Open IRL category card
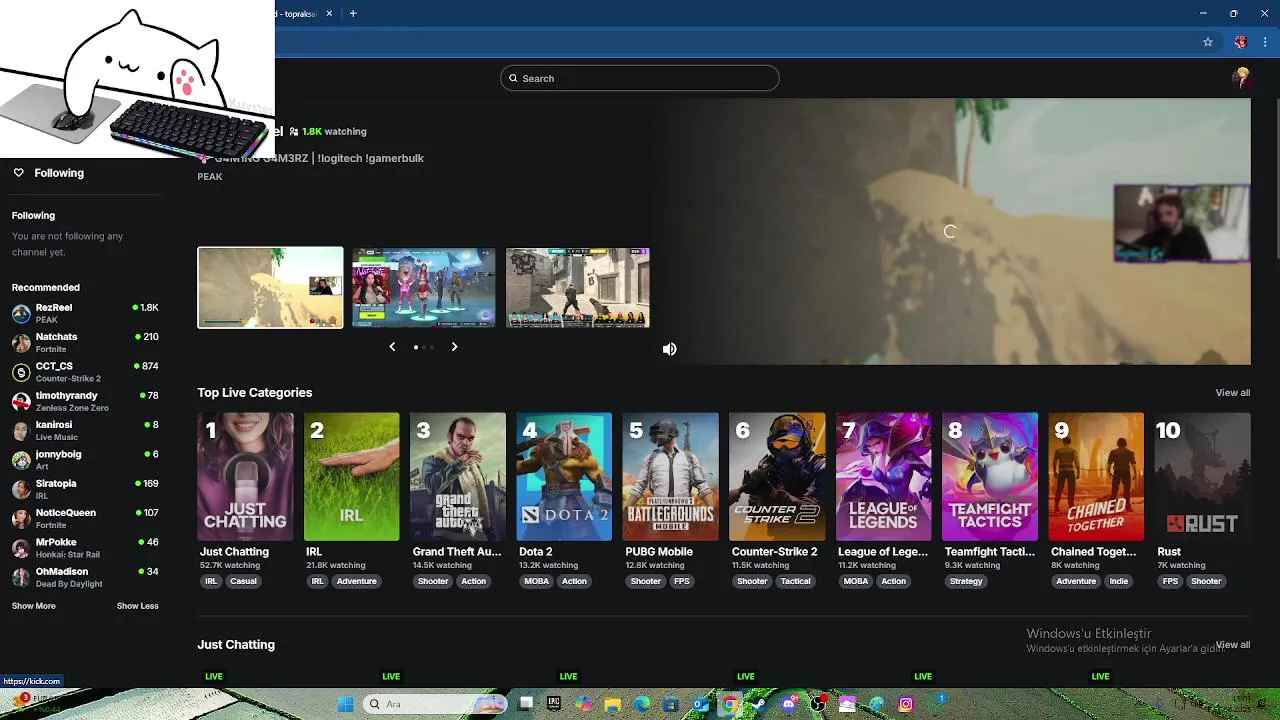 pos(351,476)
